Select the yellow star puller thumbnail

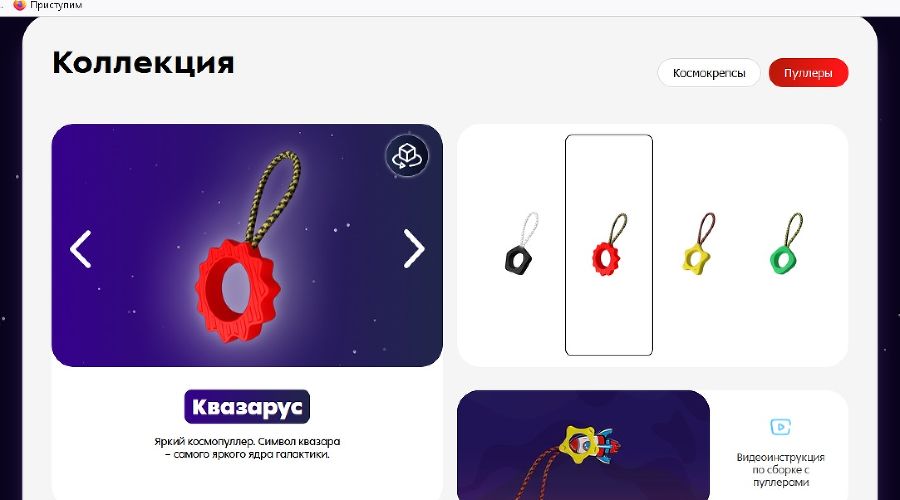click(699, 243)
